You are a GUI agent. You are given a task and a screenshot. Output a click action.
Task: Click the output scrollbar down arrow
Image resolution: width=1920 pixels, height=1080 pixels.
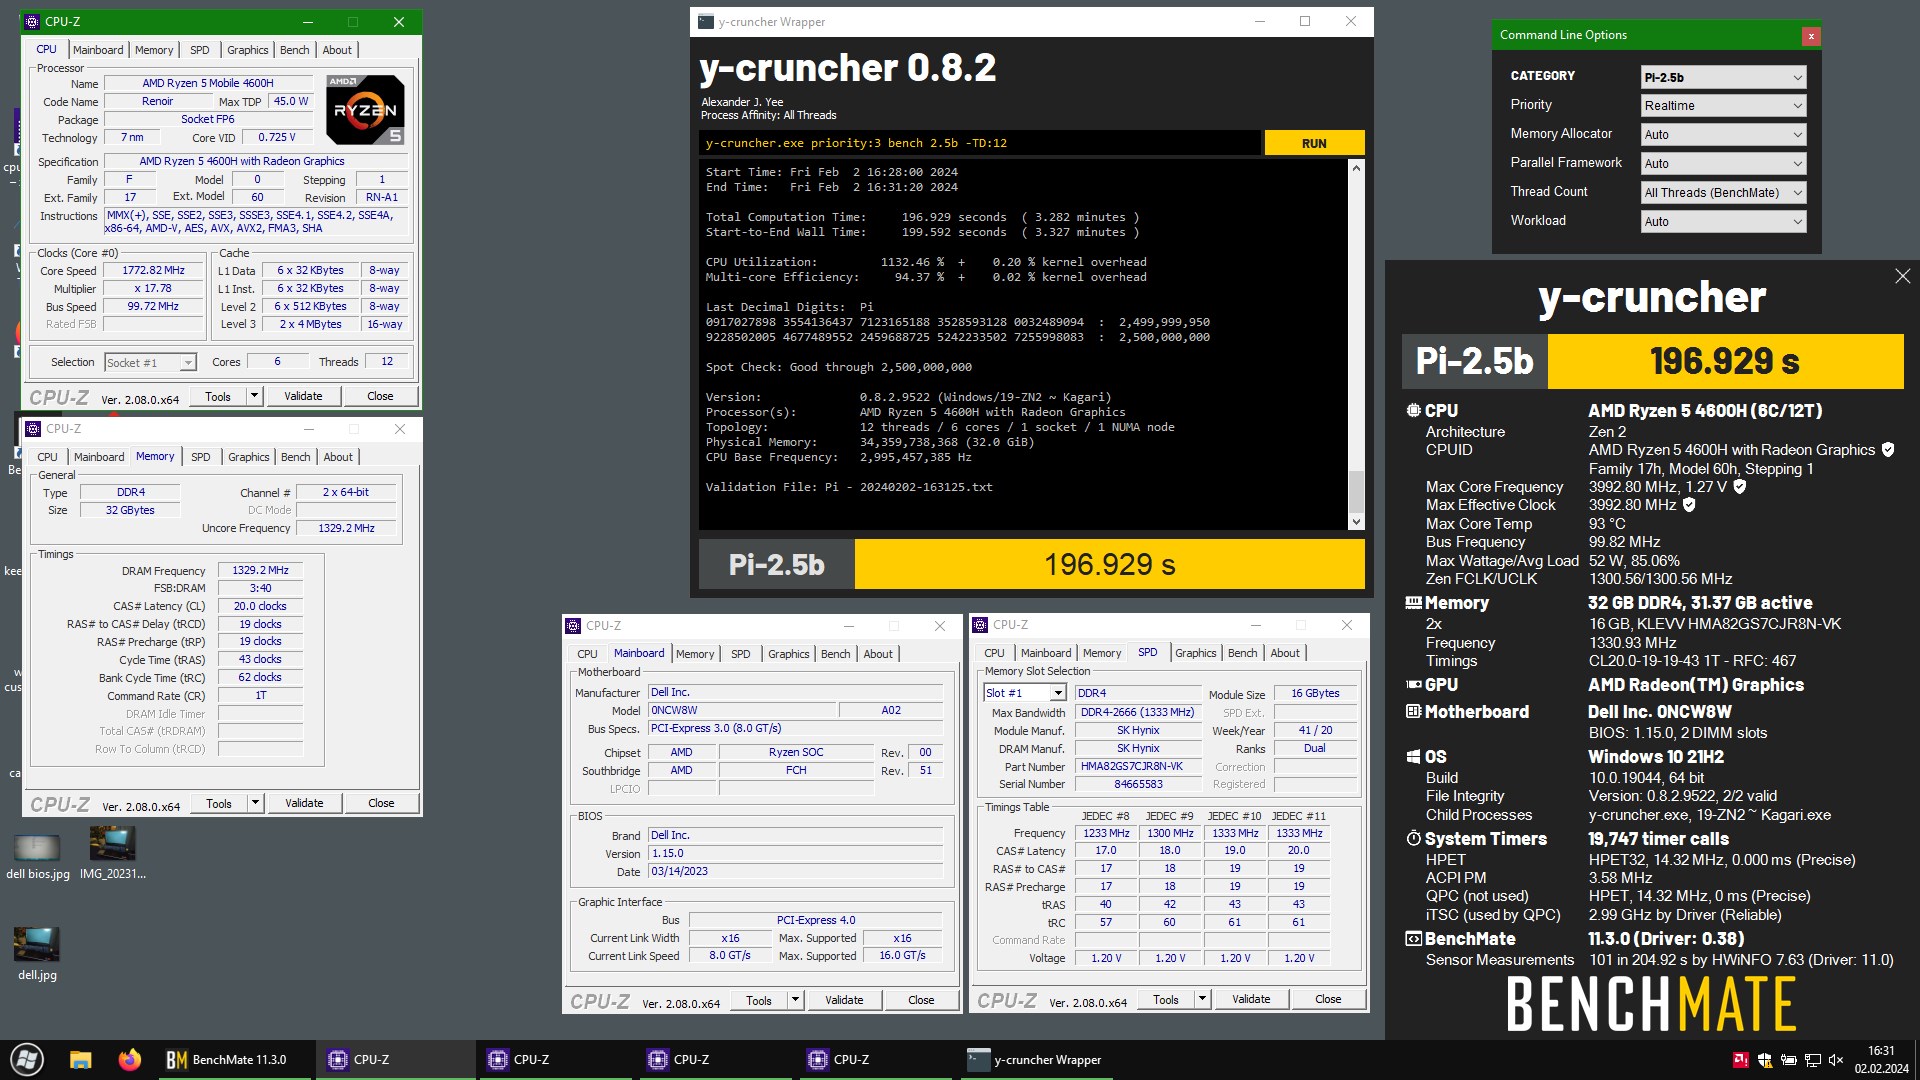[1356, 521]
